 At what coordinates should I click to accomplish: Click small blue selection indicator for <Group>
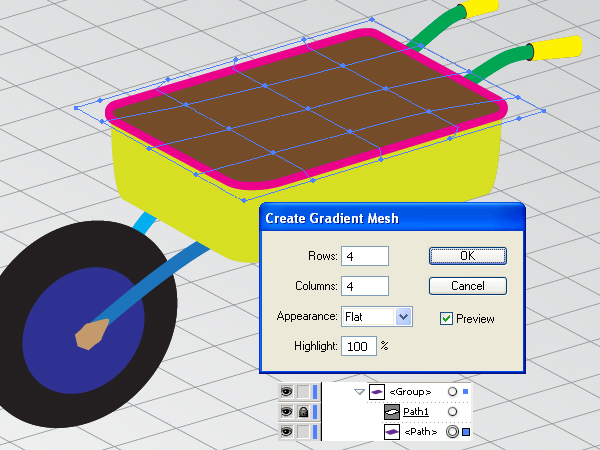[466, 391]
